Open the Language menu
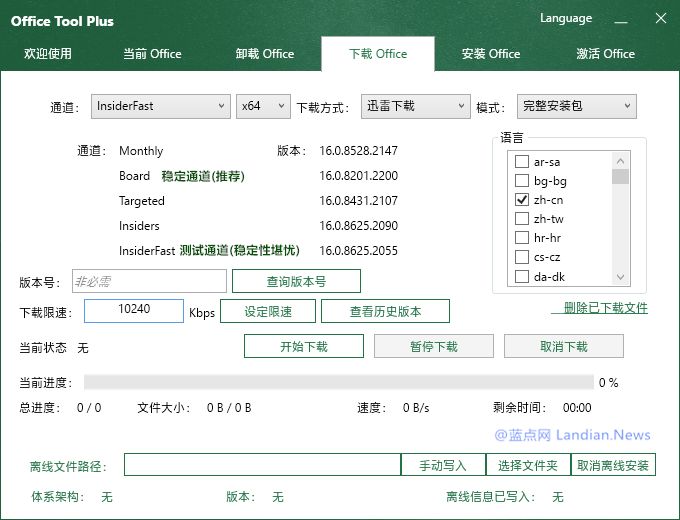The height and width of the screenshot is (520, 680). click(566, 18)
